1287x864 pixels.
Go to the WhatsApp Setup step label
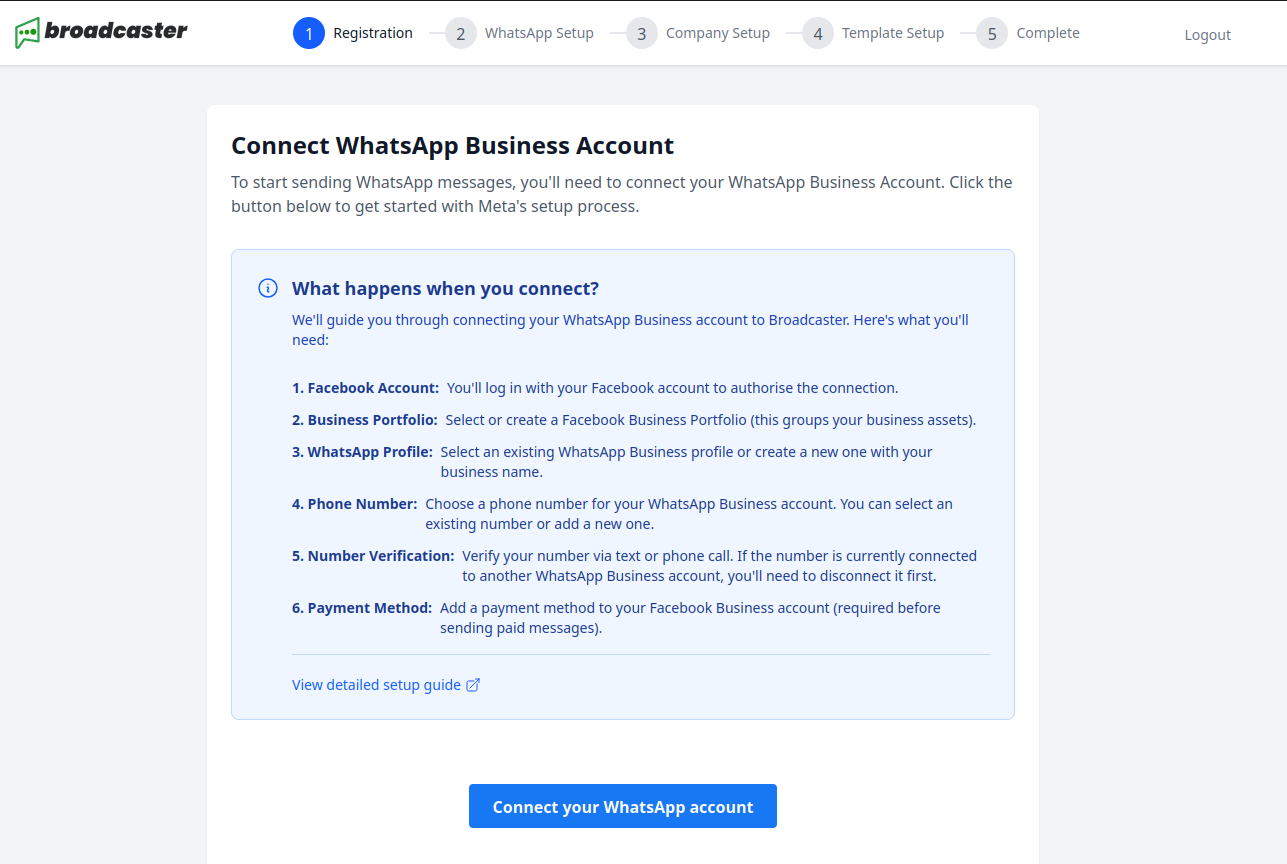click(x=539, y=33)
